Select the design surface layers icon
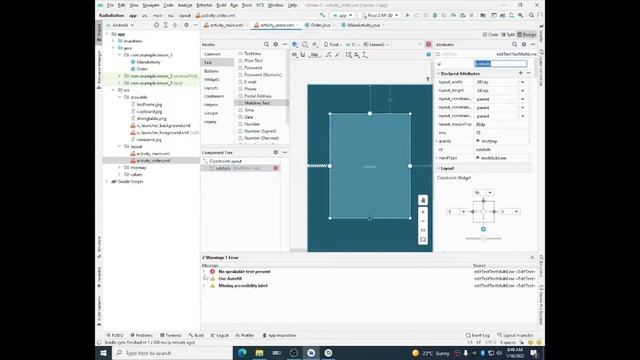The width and height of the screenshot is (640, 360). [x=295, y=44]
